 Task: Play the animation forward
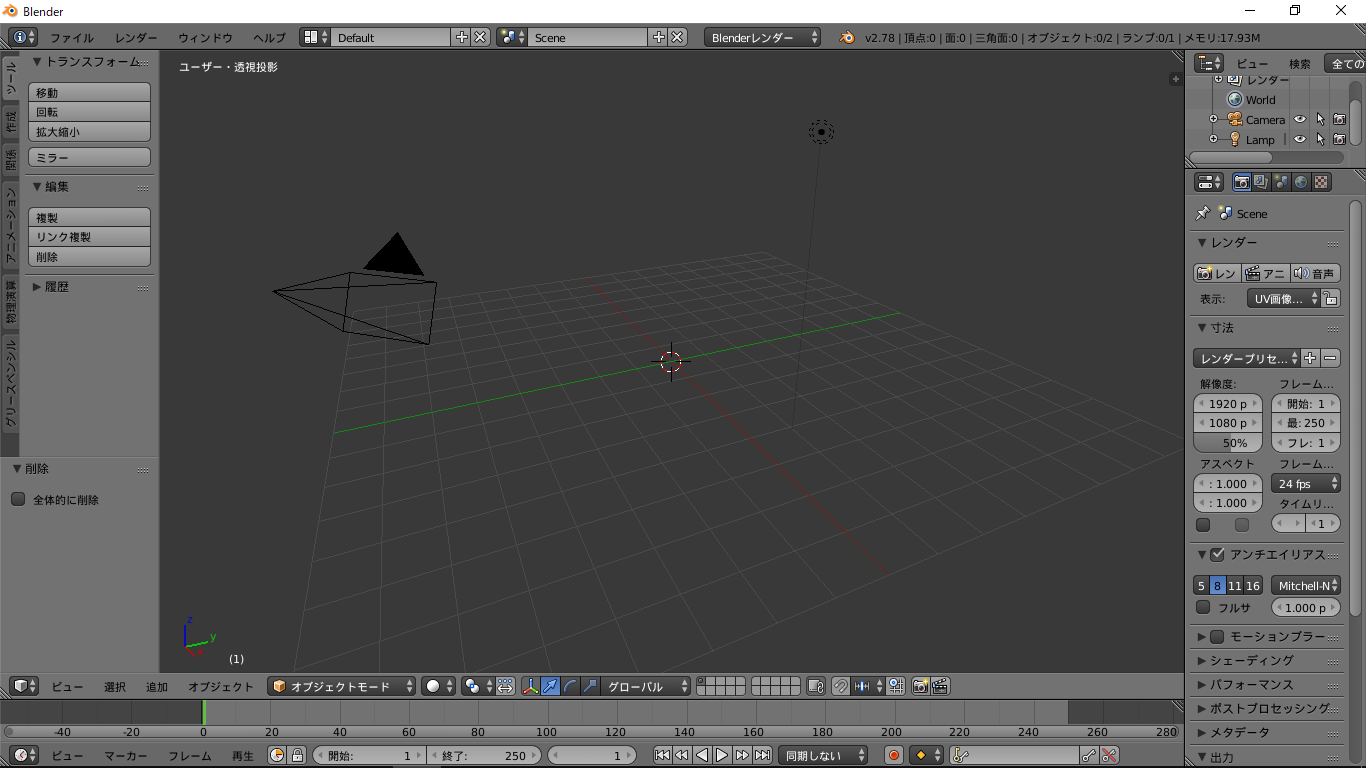[722, 756]
